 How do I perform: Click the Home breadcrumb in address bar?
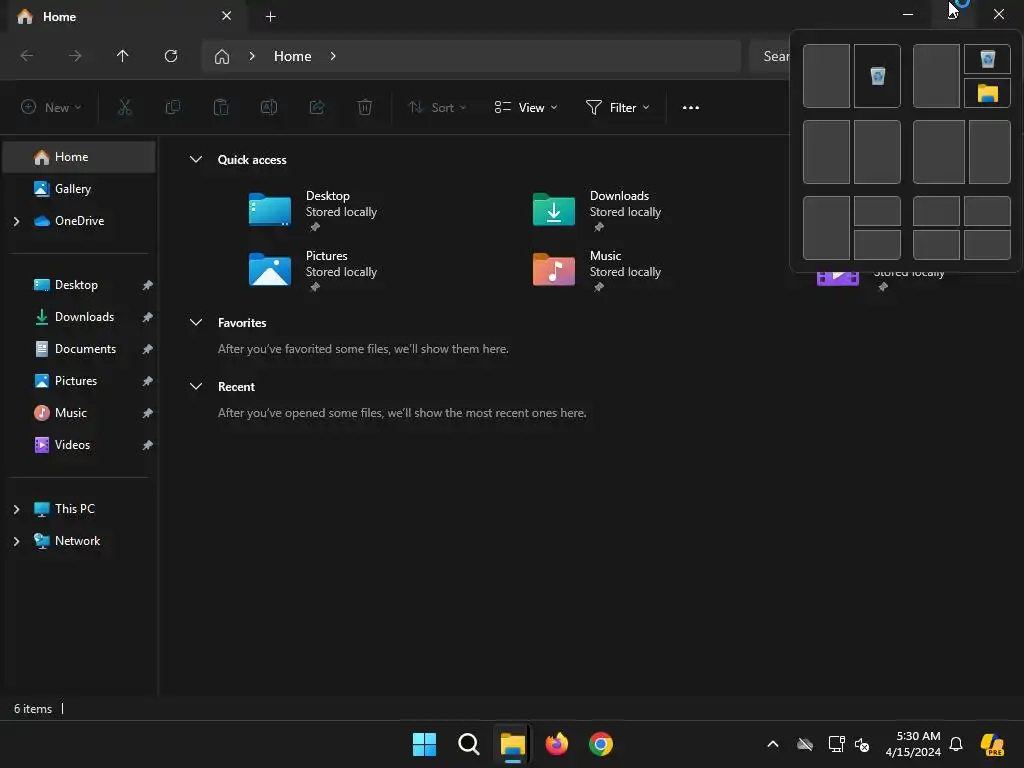click(x=293, y=56)
